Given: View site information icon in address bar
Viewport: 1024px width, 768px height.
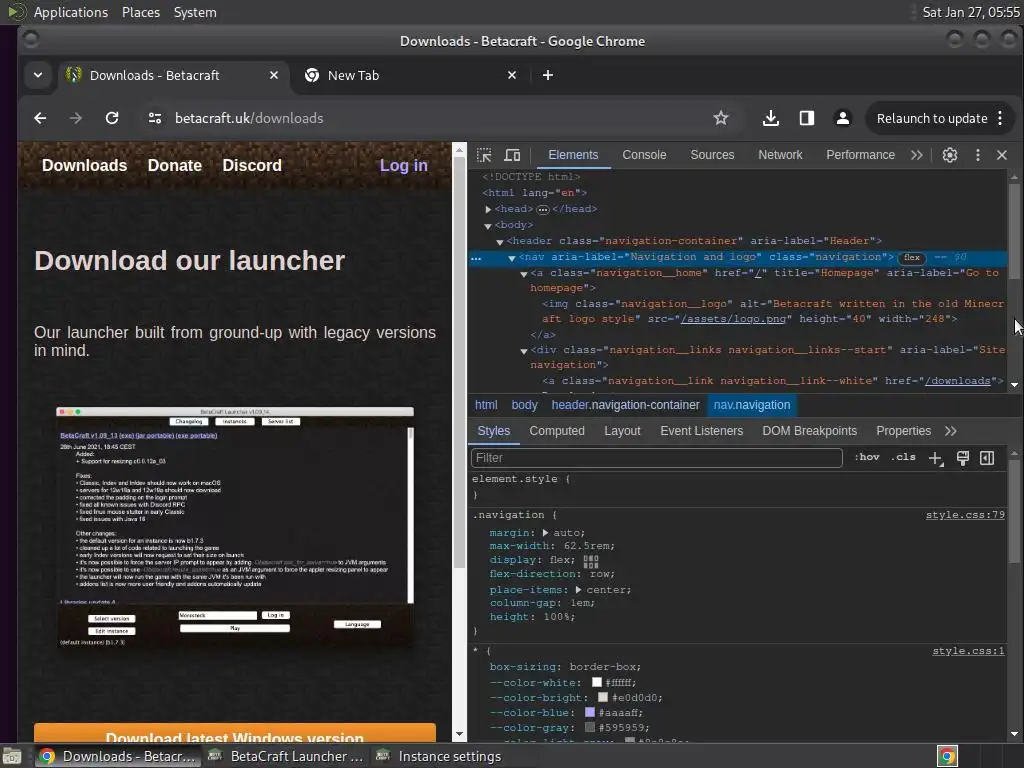Looking at the screenshot, I should 155,118.
